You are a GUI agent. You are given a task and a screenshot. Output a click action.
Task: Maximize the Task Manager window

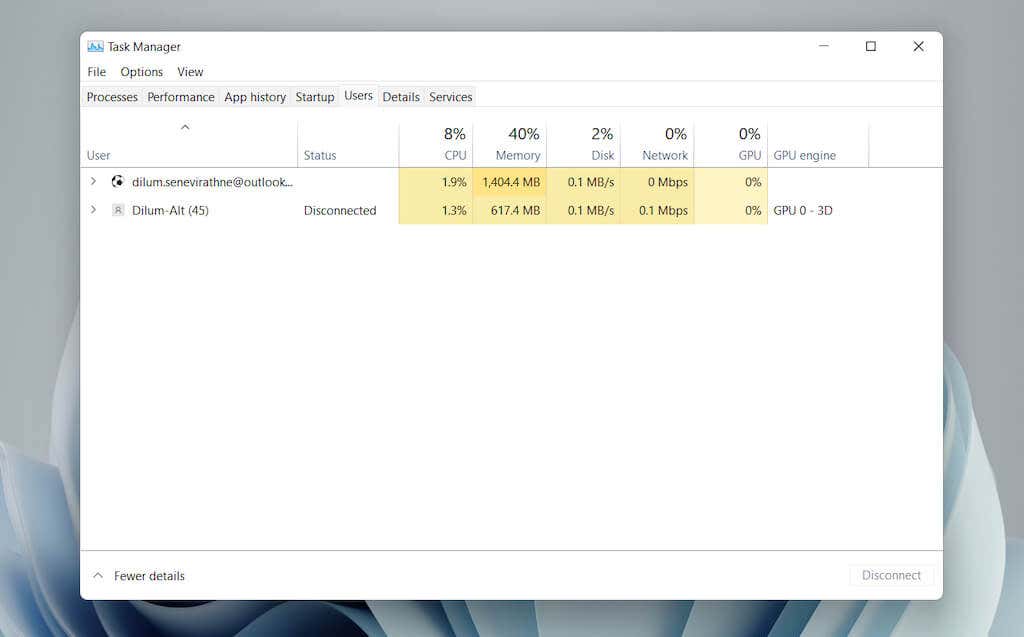point(871,47)
